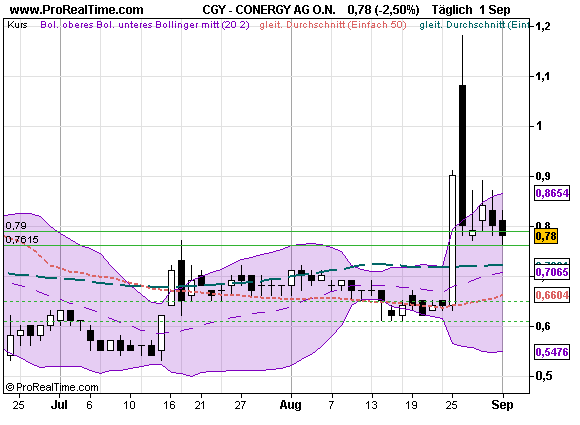The width and height of the screenshot is (580, 425).
Task: Click the Täglich timeframe label
Action: (452, 10)
